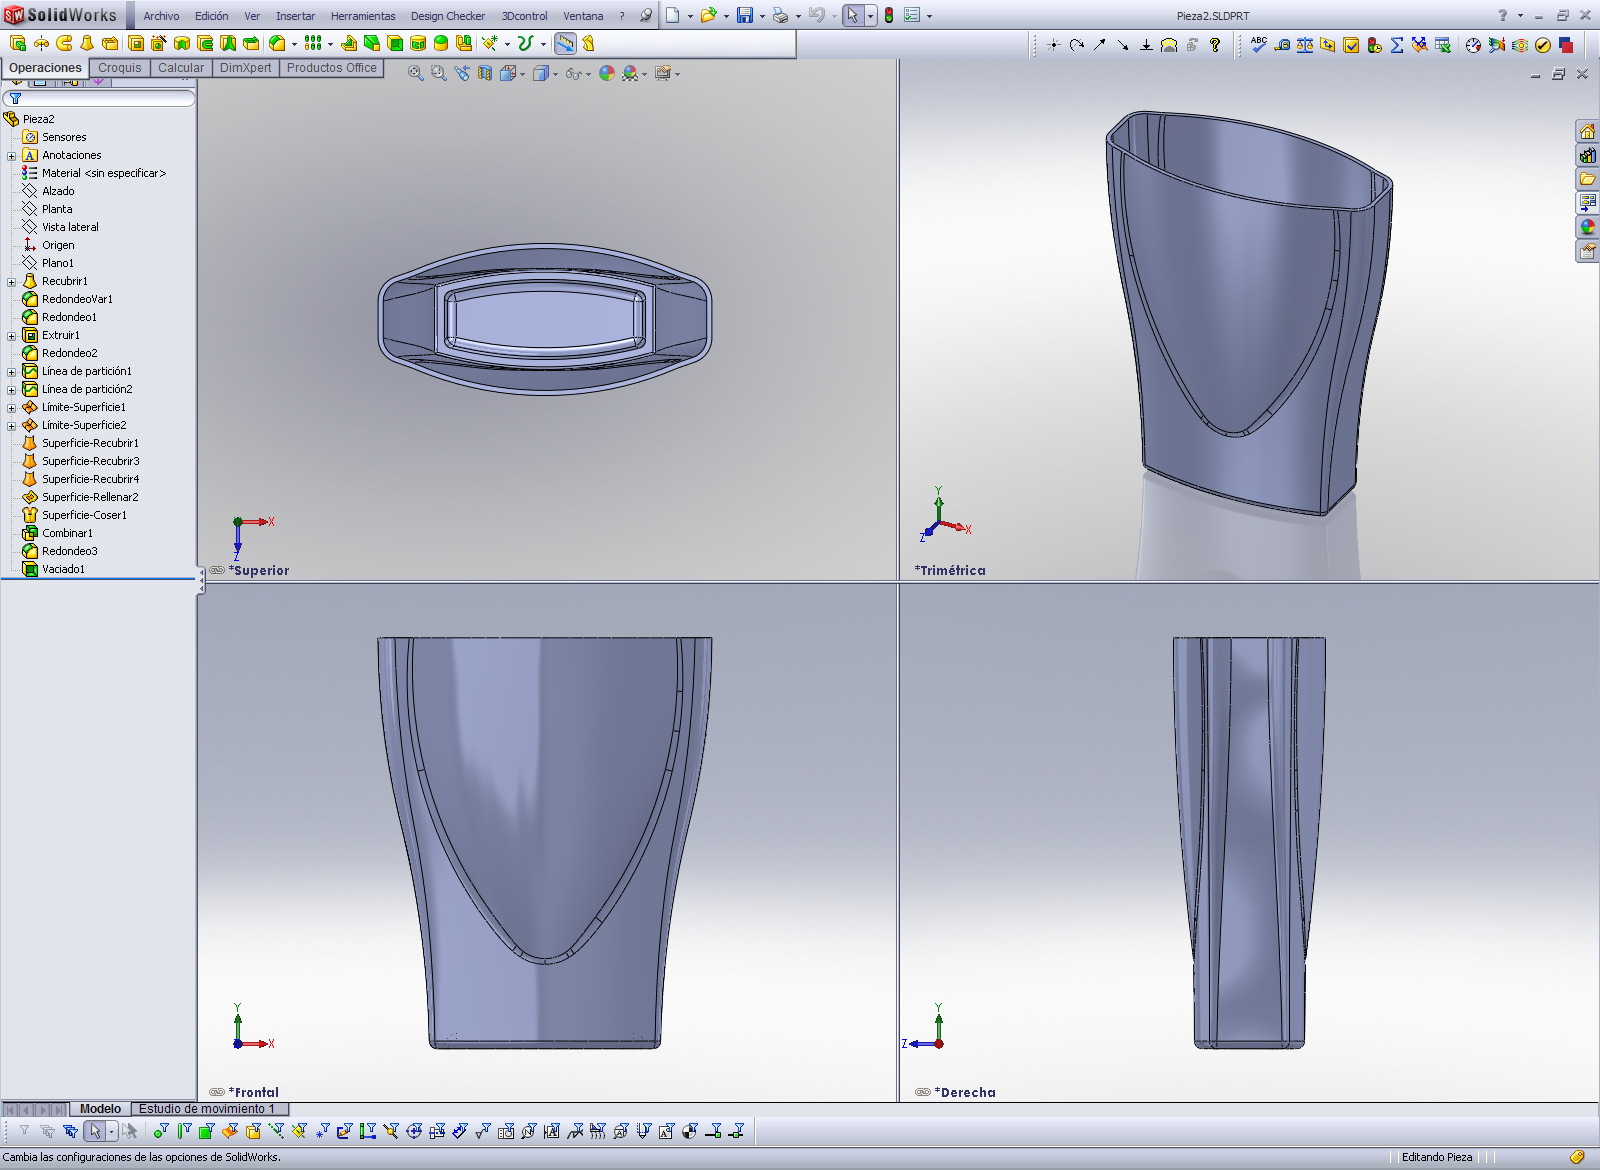
Task: Toggle the Instant3D button in Operaciones toolbar
Action: 565,43
